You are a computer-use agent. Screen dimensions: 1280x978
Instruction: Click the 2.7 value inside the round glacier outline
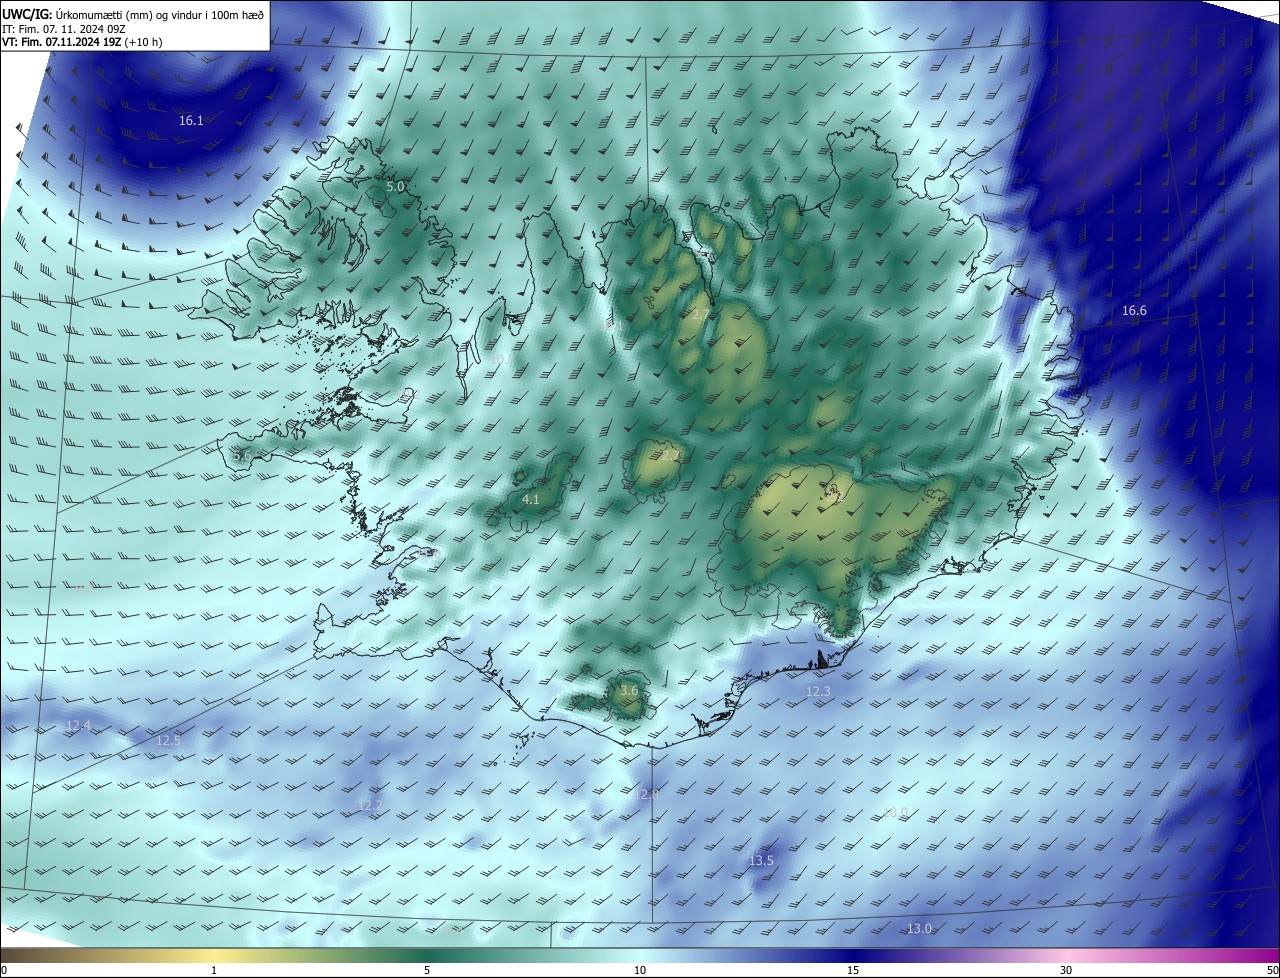pos(672,455)
